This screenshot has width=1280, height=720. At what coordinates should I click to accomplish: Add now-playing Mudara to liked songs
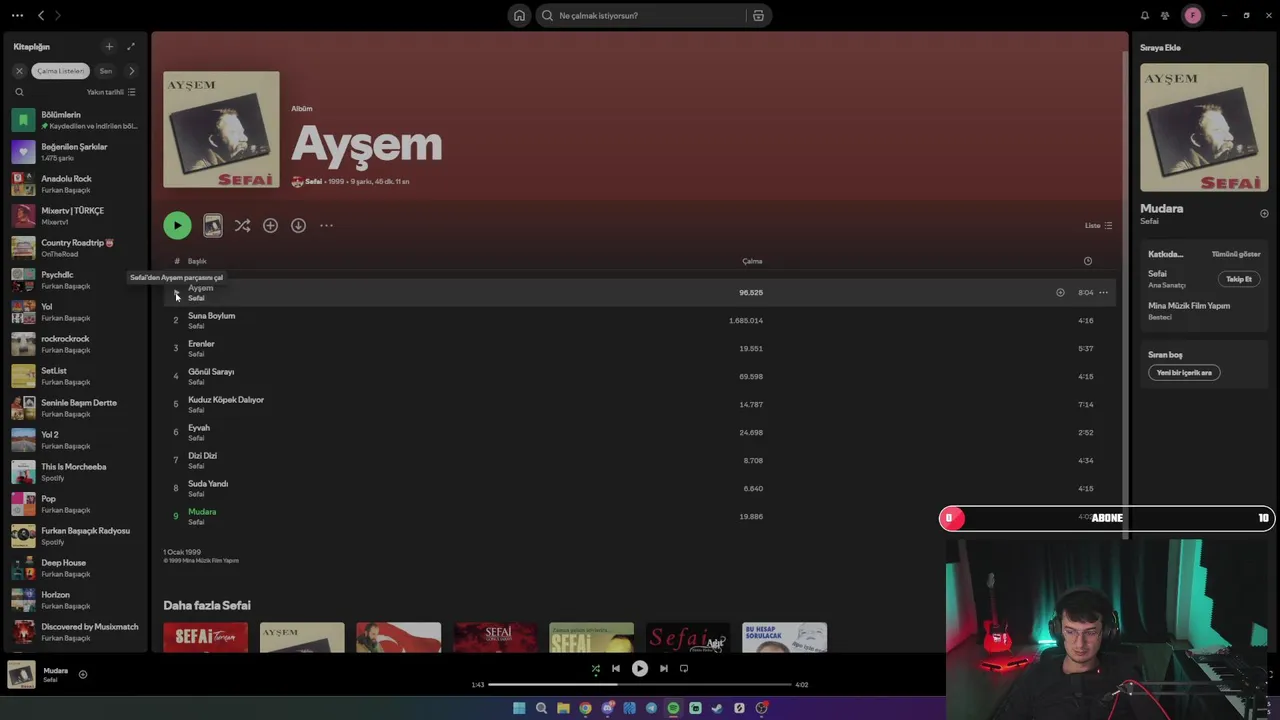(x=83, y=674)
